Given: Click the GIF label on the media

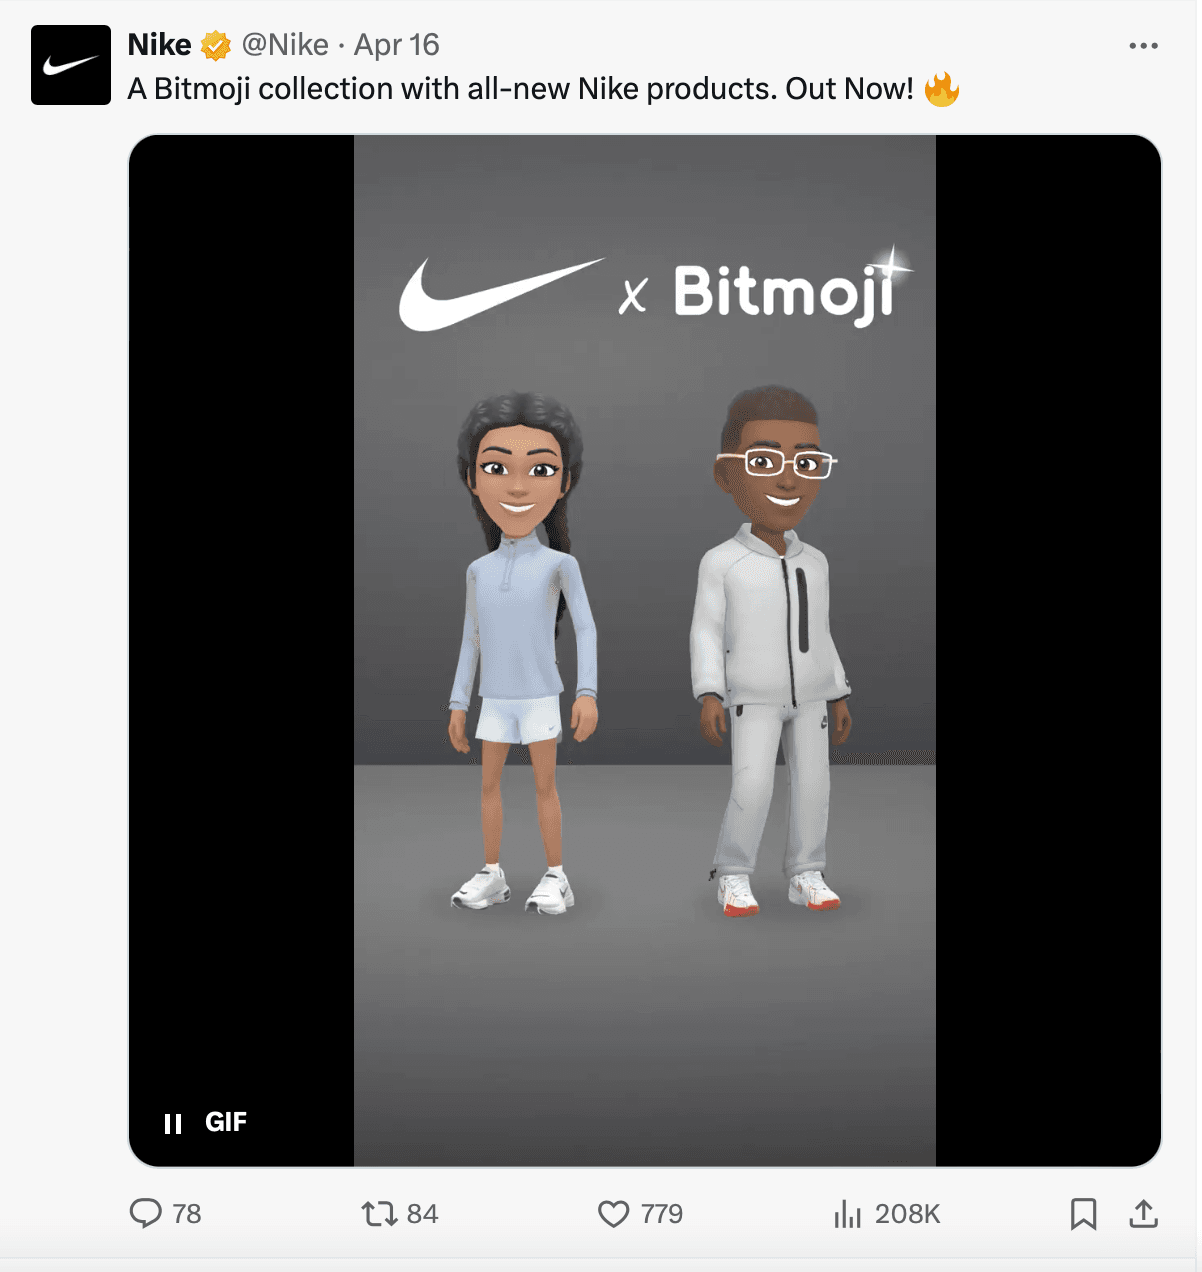Looking at the screenshot, I should [227, 1121].
